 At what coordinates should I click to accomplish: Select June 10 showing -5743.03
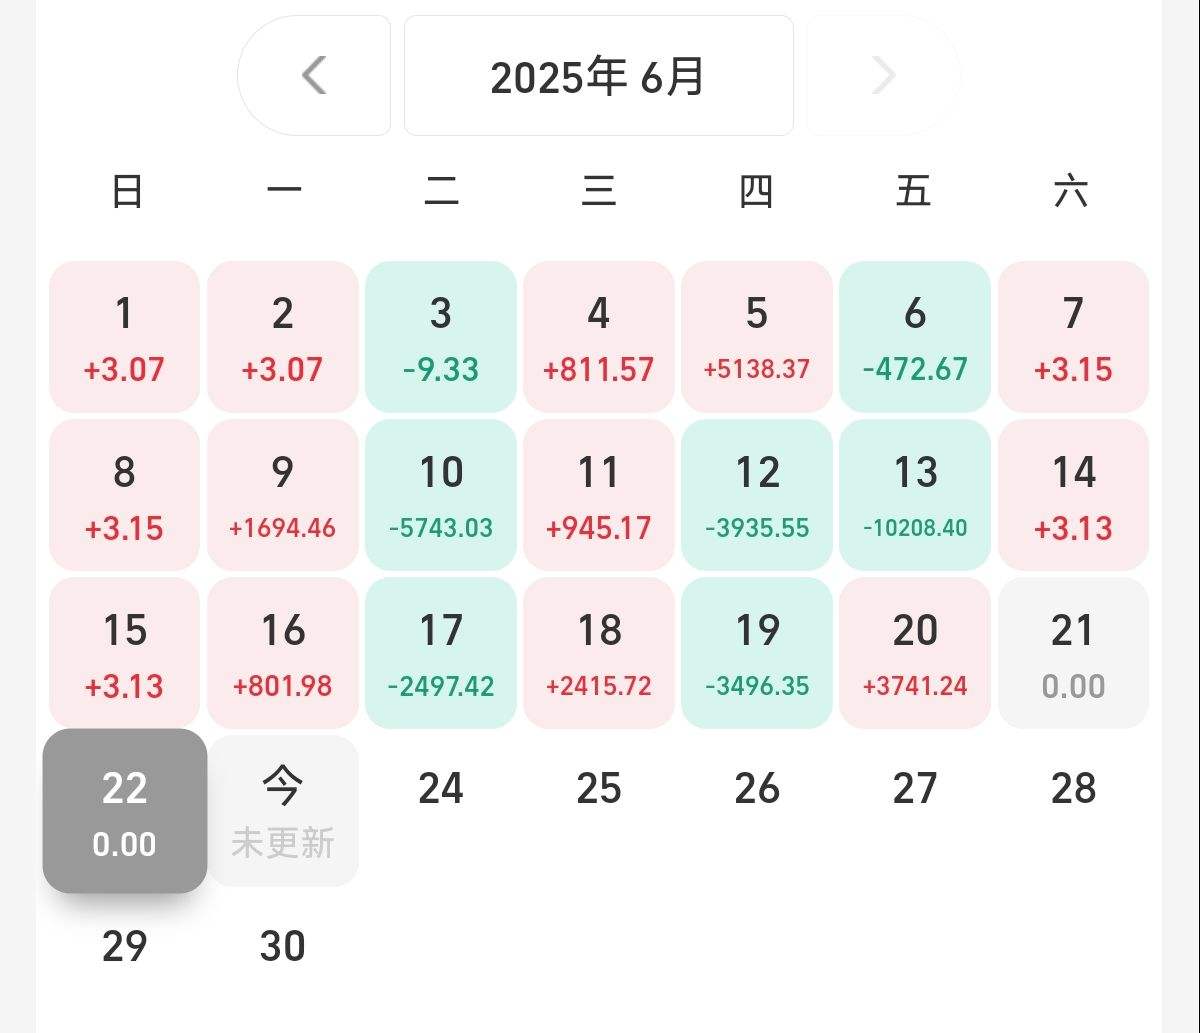[441, 495]
